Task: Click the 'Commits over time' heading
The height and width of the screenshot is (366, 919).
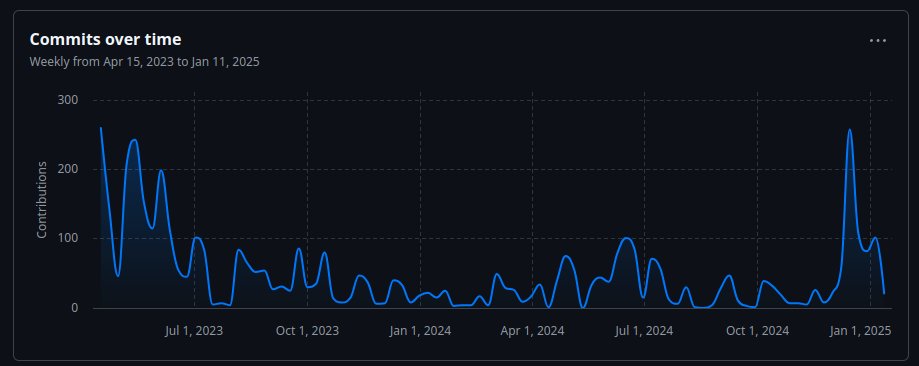Action: point(105,39)
